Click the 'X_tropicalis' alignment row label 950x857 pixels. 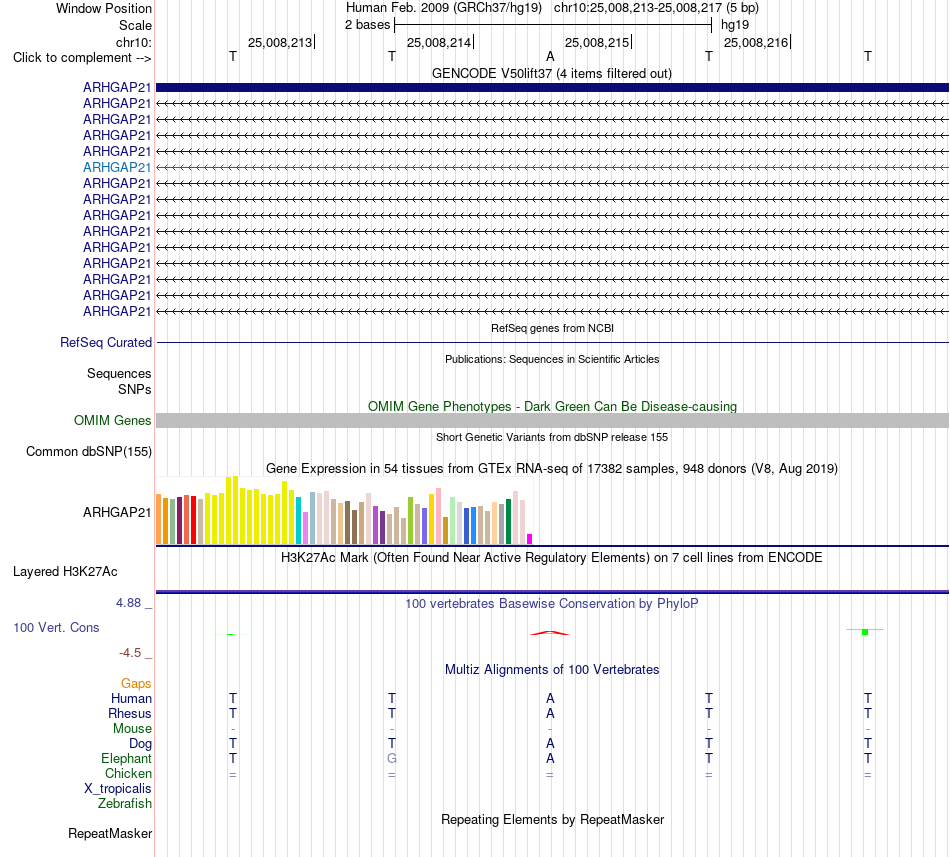(118, 789)
